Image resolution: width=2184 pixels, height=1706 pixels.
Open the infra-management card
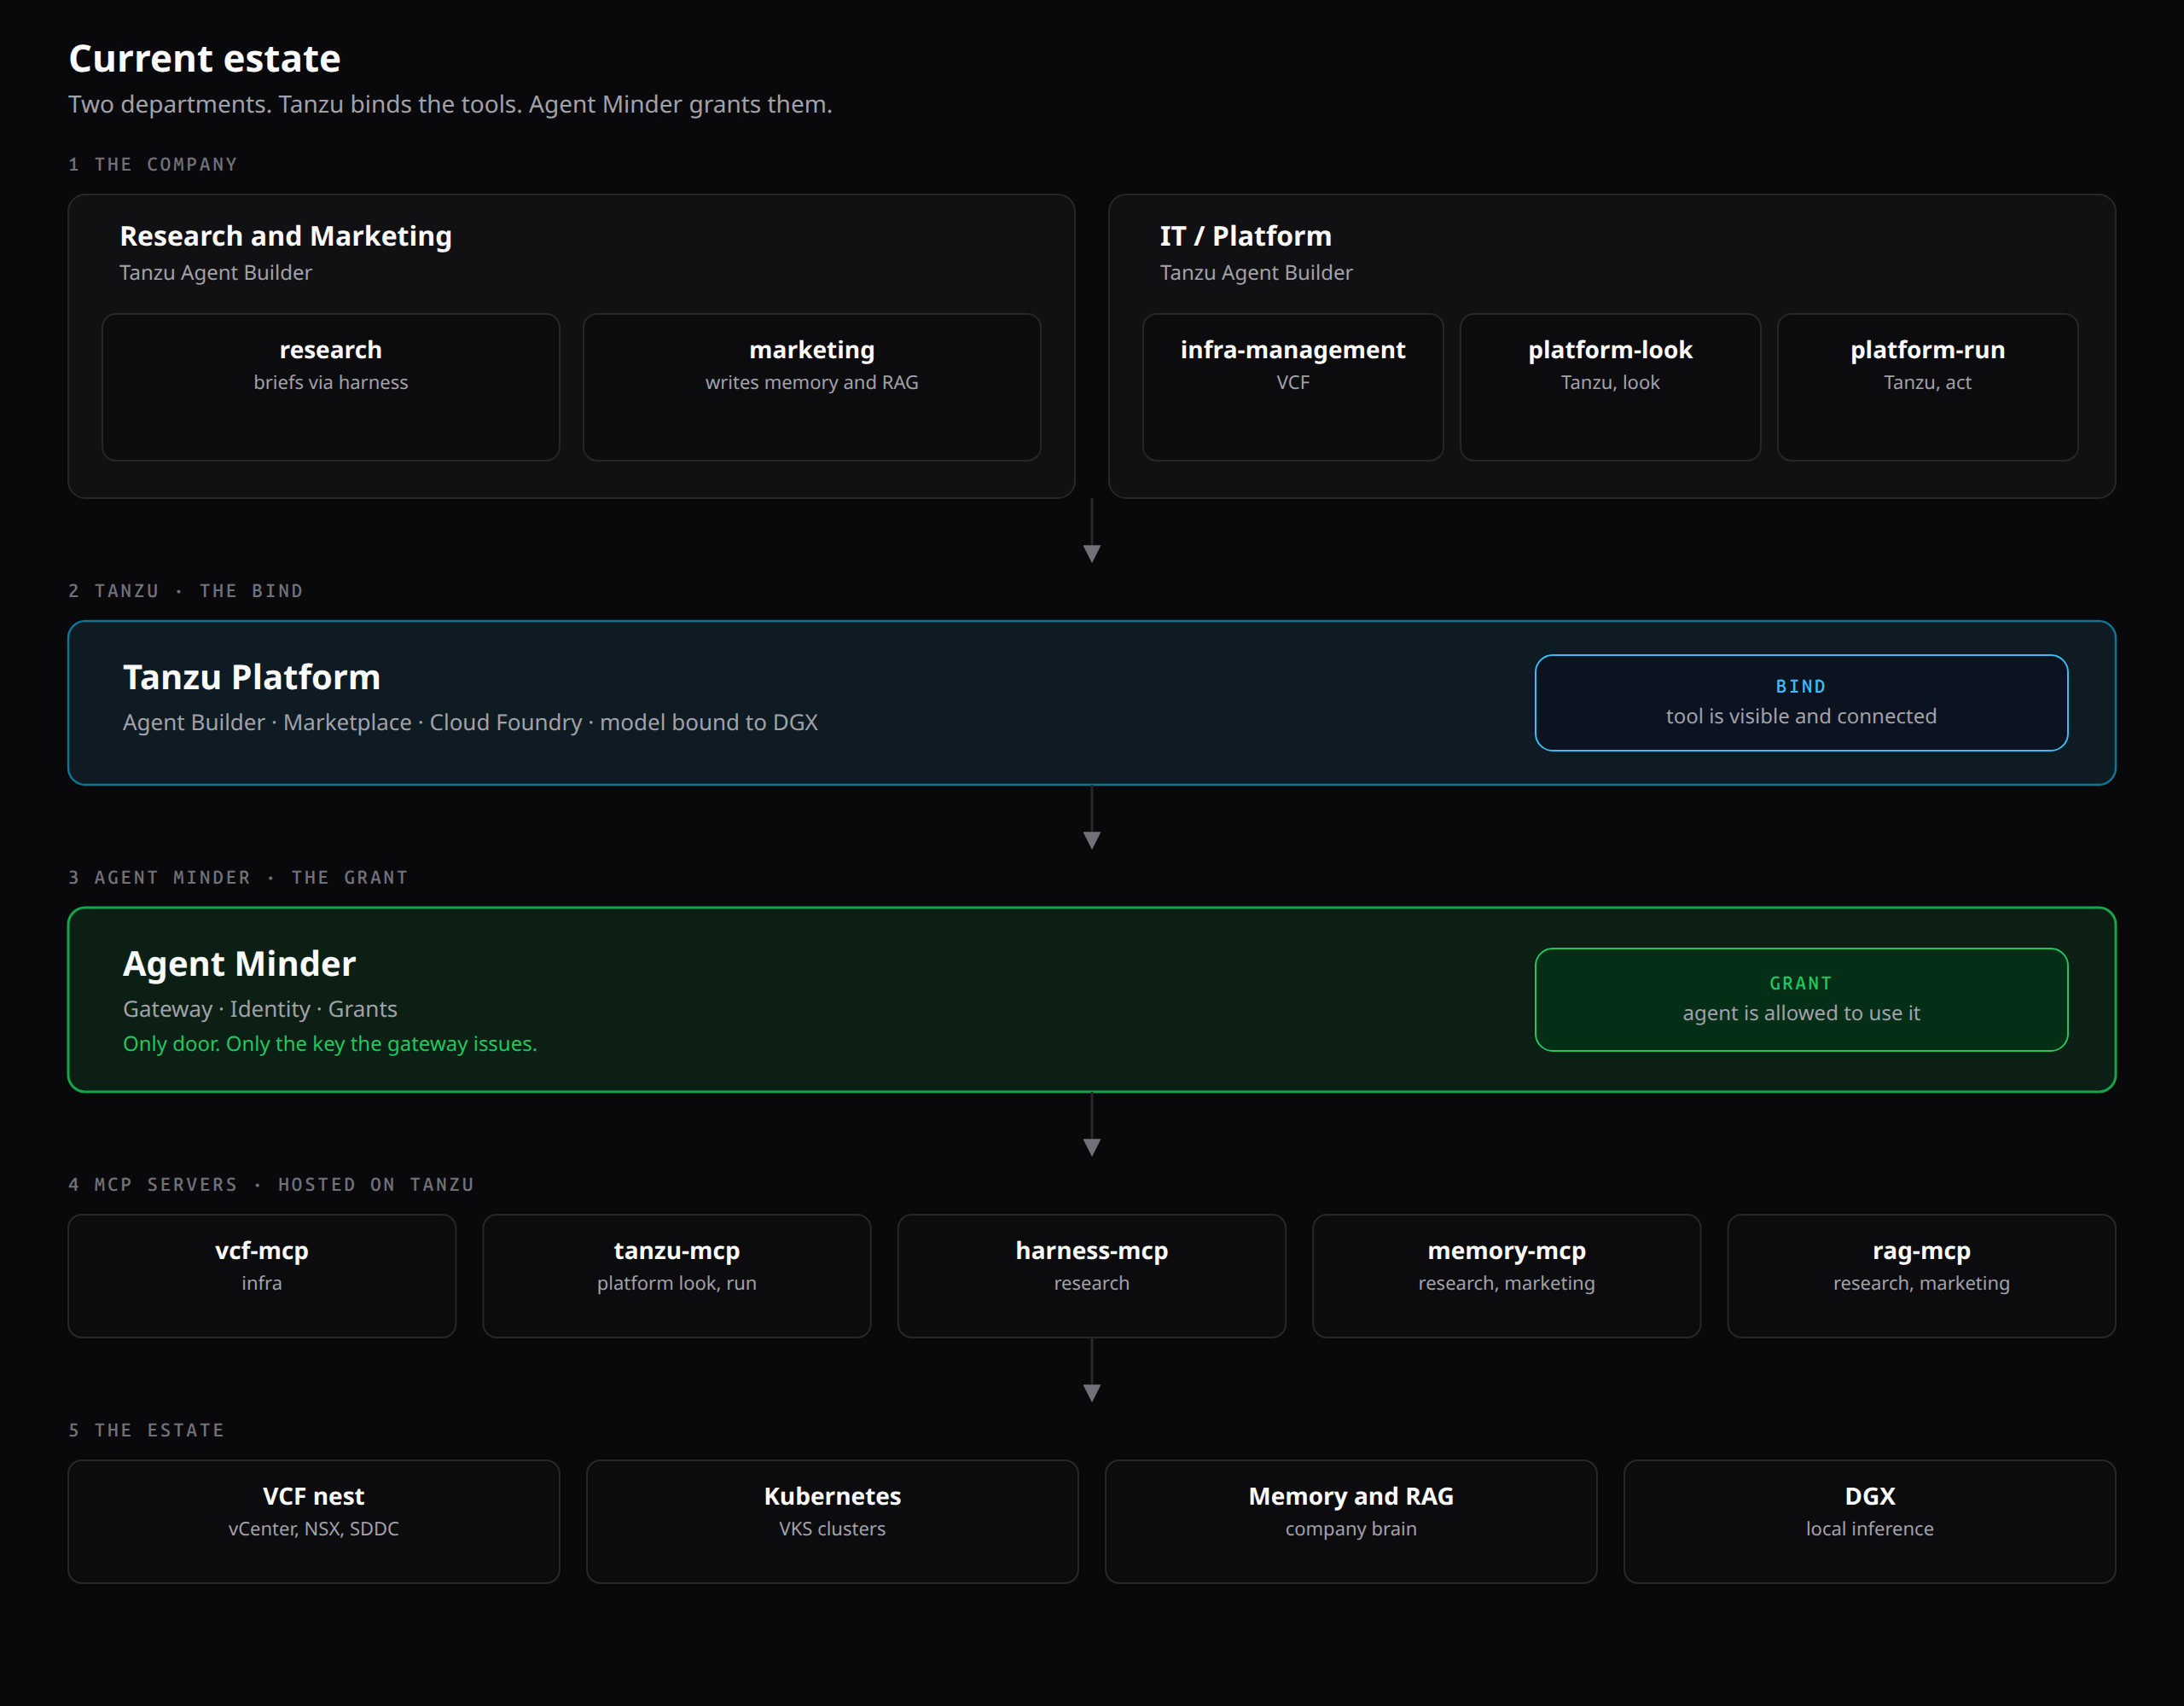pyautogui.click(x=1292, y=387)
